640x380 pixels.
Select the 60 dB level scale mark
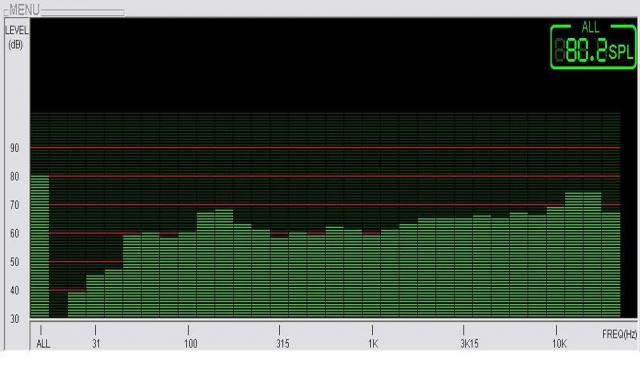coord(15,233)
